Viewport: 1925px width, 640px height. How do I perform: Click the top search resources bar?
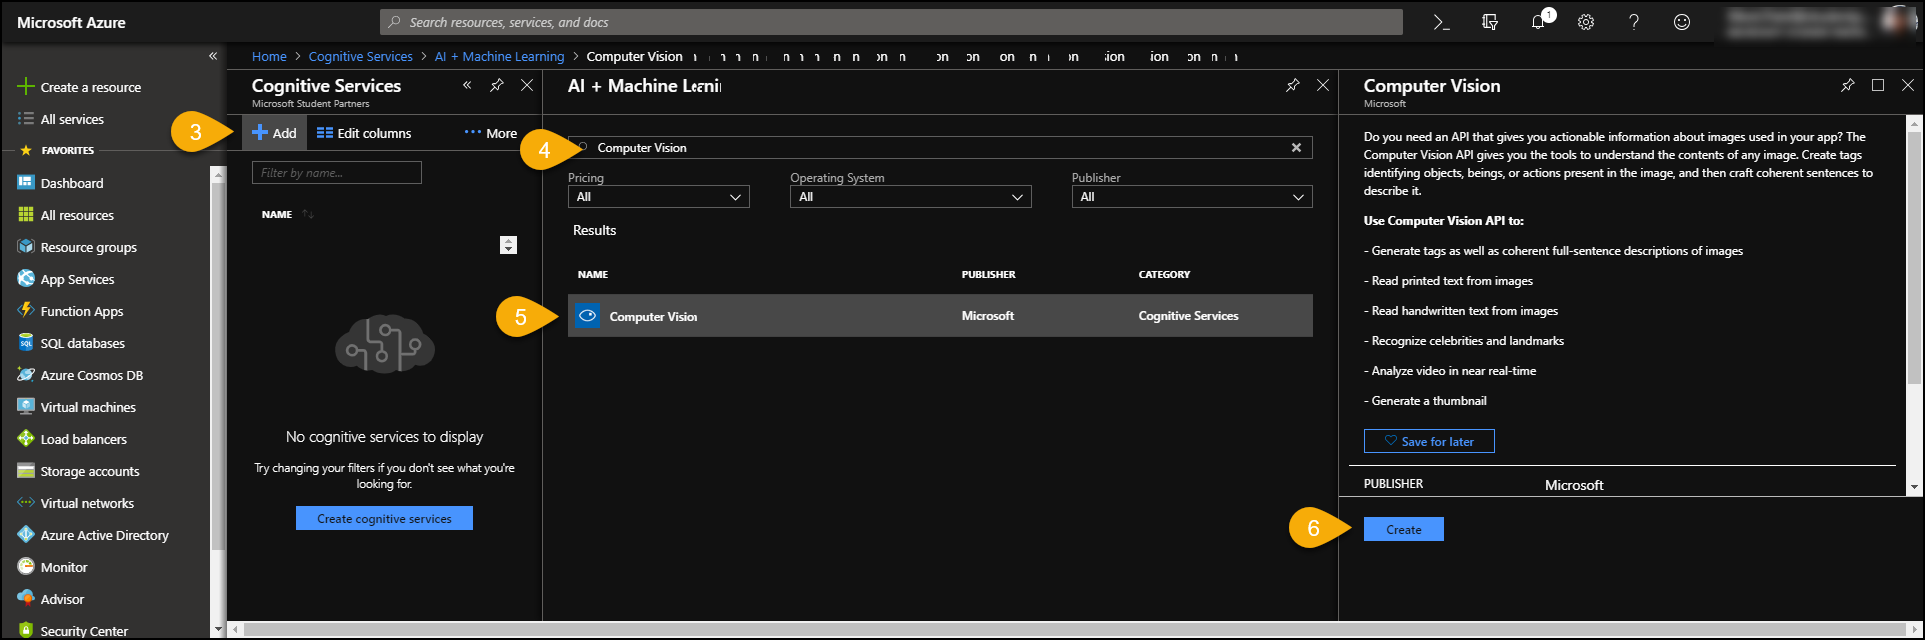(891, 22)
